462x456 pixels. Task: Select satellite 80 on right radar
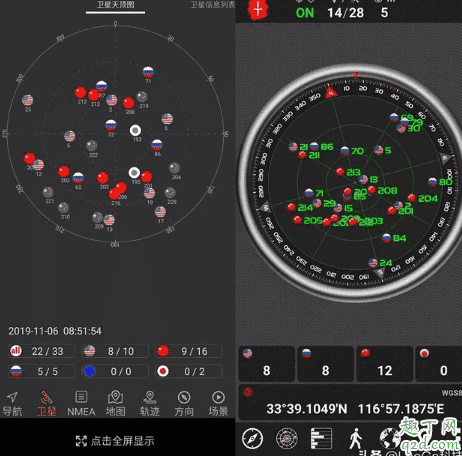(433, 182)
